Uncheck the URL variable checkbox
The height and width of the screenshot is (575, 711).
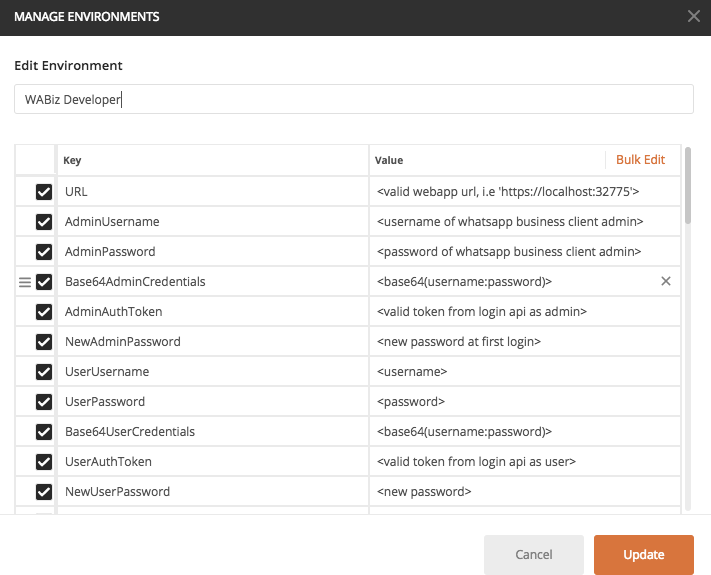point(44,192)
